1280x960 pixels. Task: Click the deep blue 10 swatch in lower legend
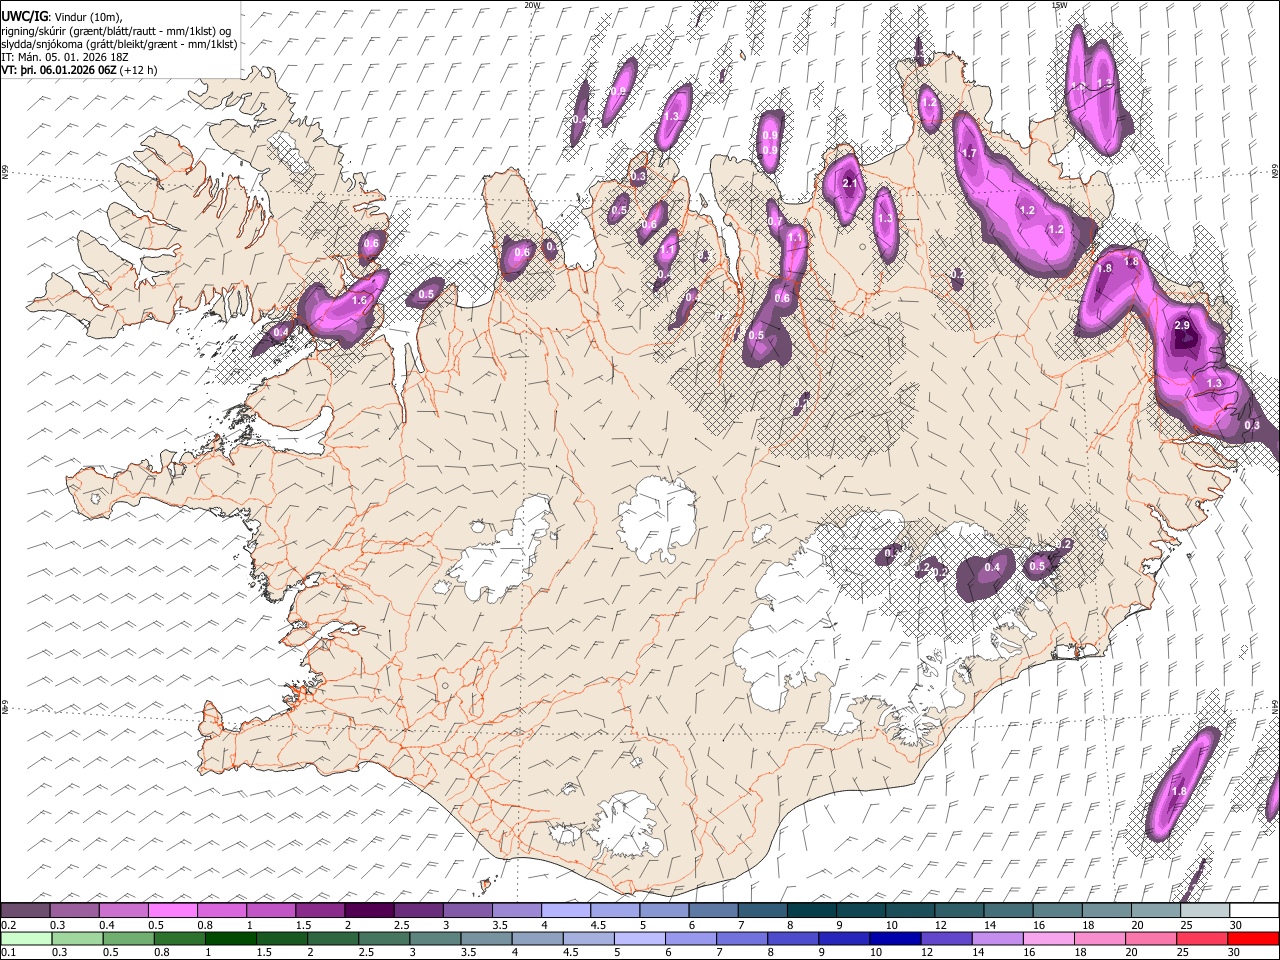click(x=895, y=938)
